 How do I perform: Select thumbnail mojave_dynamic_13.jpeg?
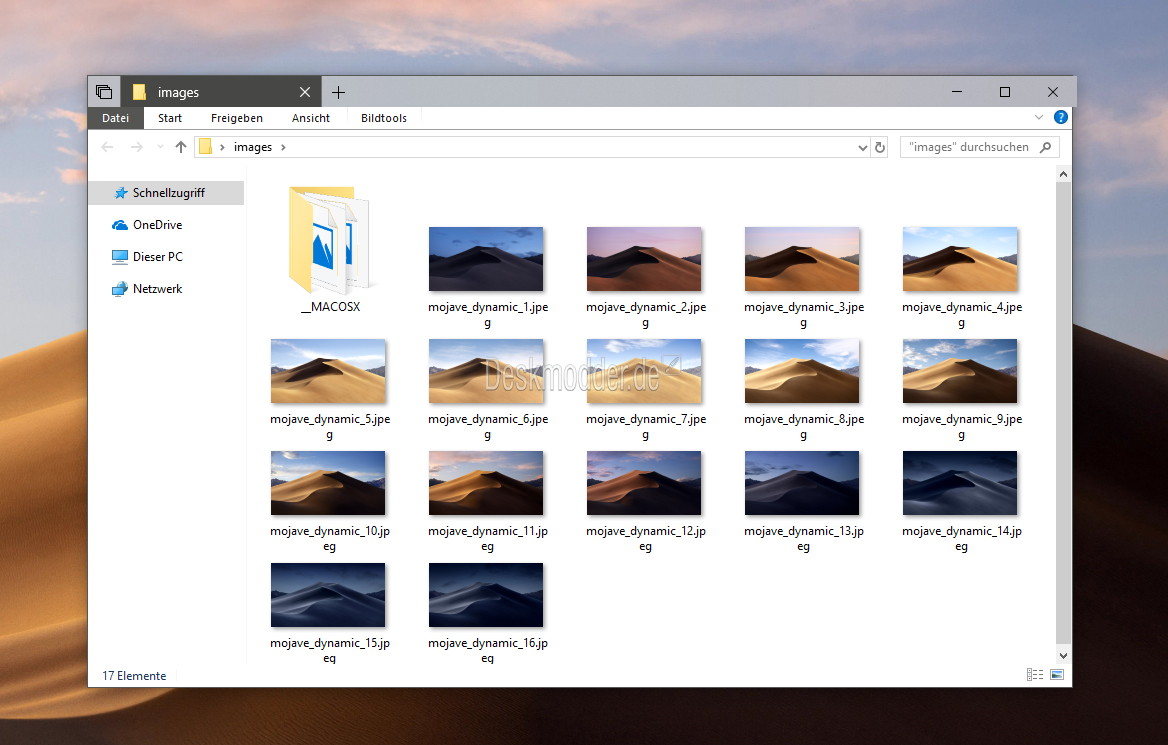tap(802, 483)
